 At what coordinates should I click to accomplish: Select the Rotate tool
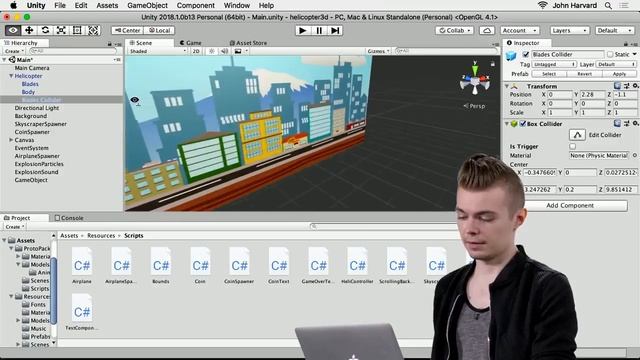tap(45, 30)
